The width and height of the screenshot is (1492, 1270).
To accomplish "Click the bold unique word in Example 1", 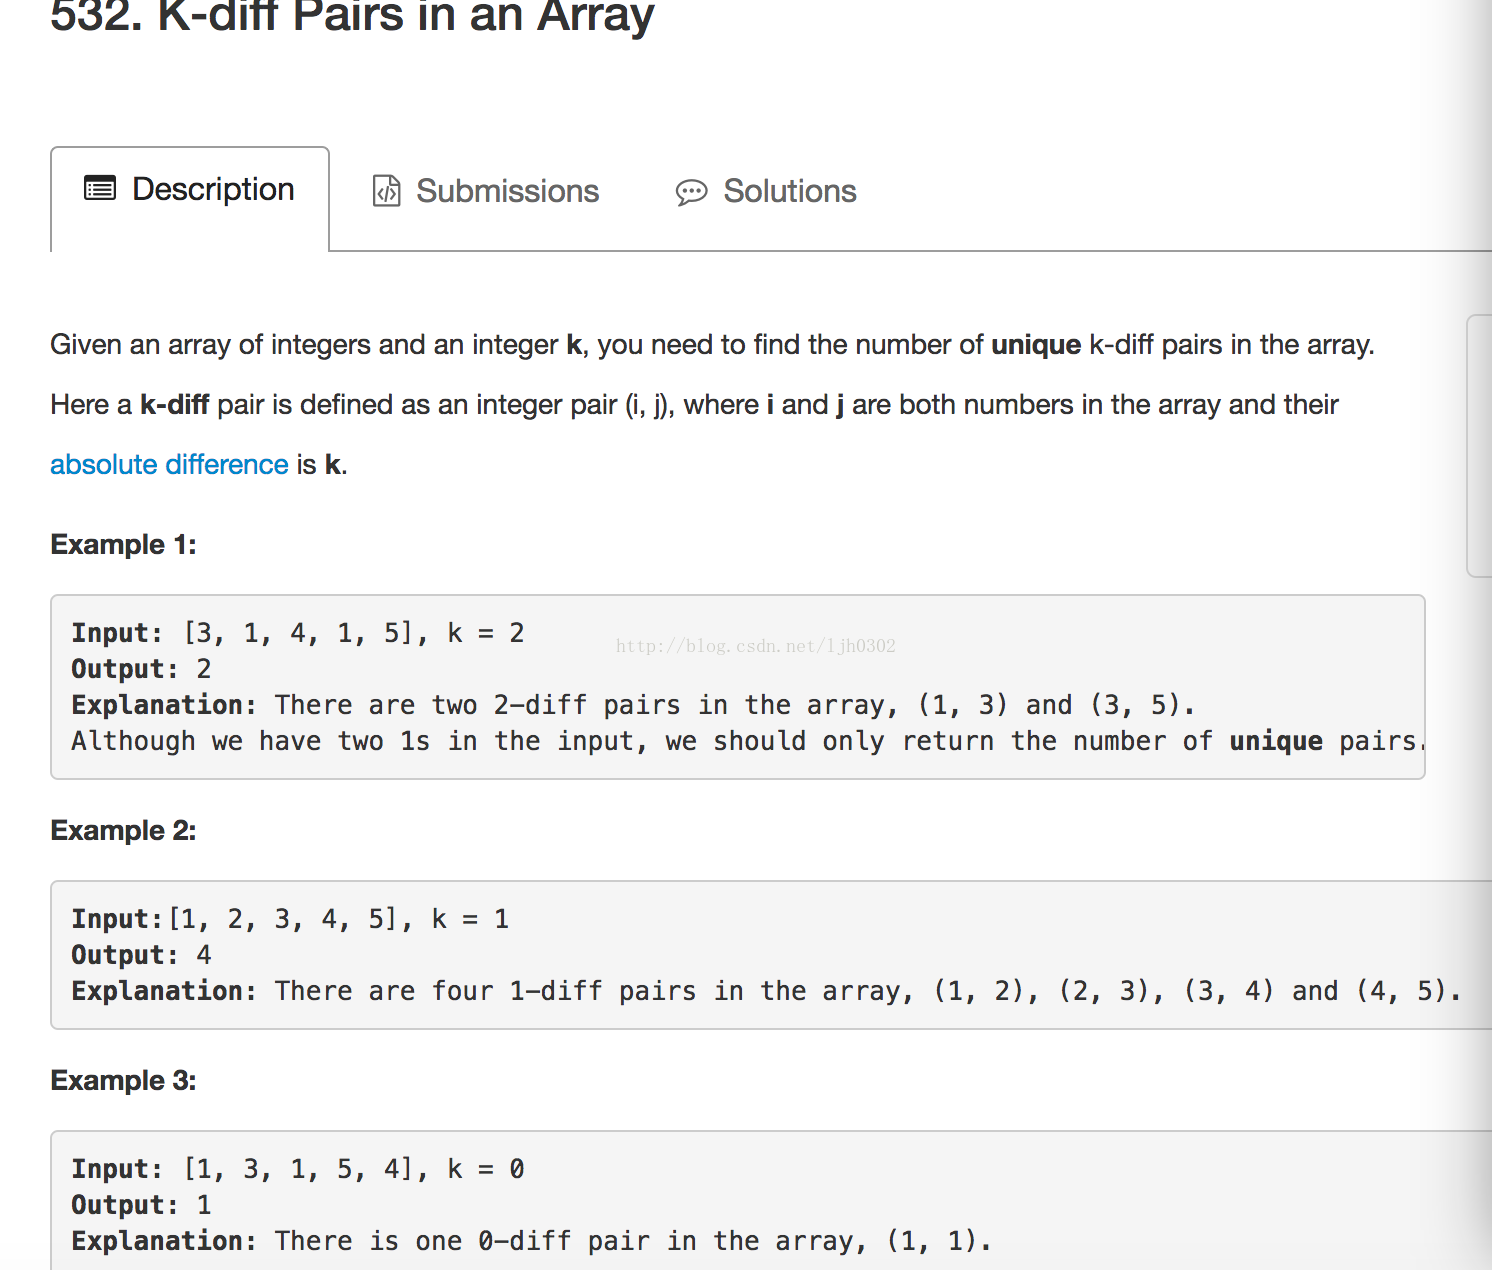I will click(x=1276, y=741).
